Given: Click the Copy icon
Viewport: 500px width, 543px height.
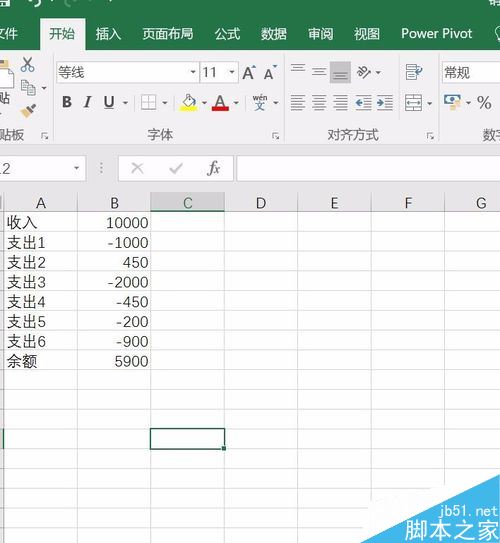Looking at the screenshot, I should (28, 88).
